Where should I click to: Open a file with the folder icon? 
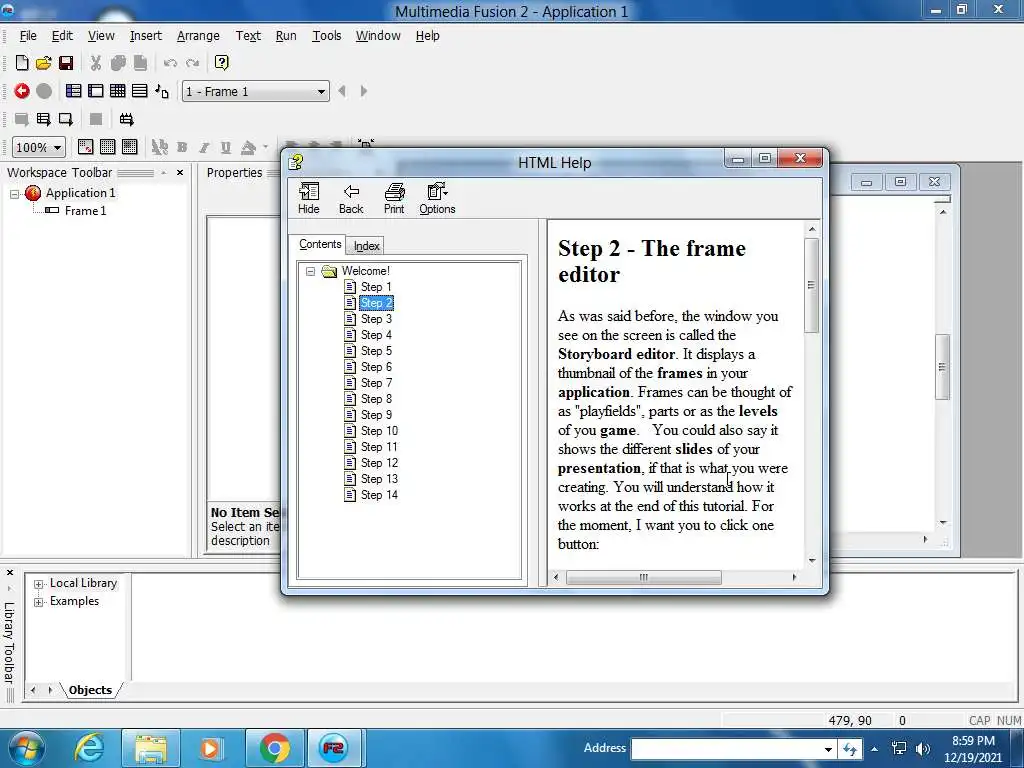click(44, 63)
